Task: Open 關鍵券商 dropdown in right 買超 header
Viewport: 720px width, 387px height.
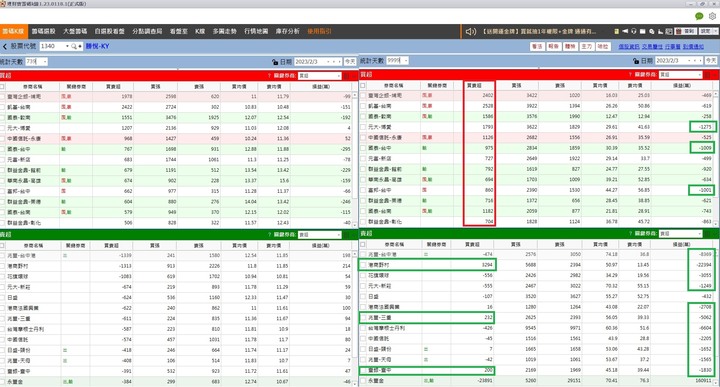Action: [x=681, y=75]
